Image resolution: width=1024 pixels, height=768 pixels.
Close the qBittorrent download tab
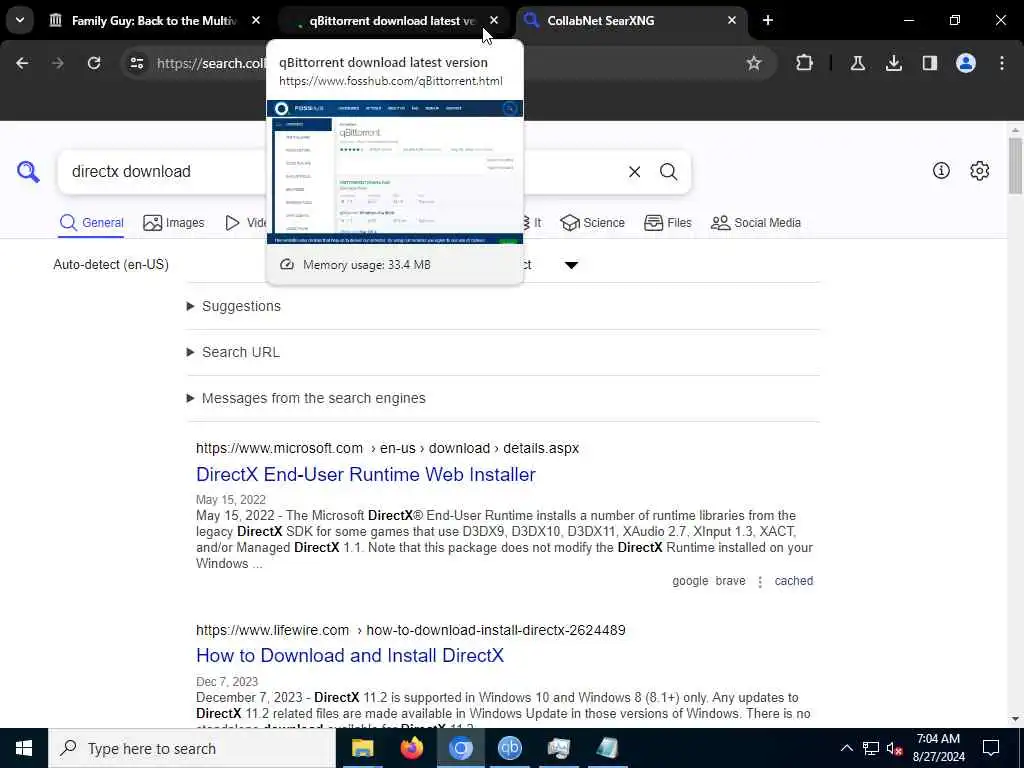494,21
